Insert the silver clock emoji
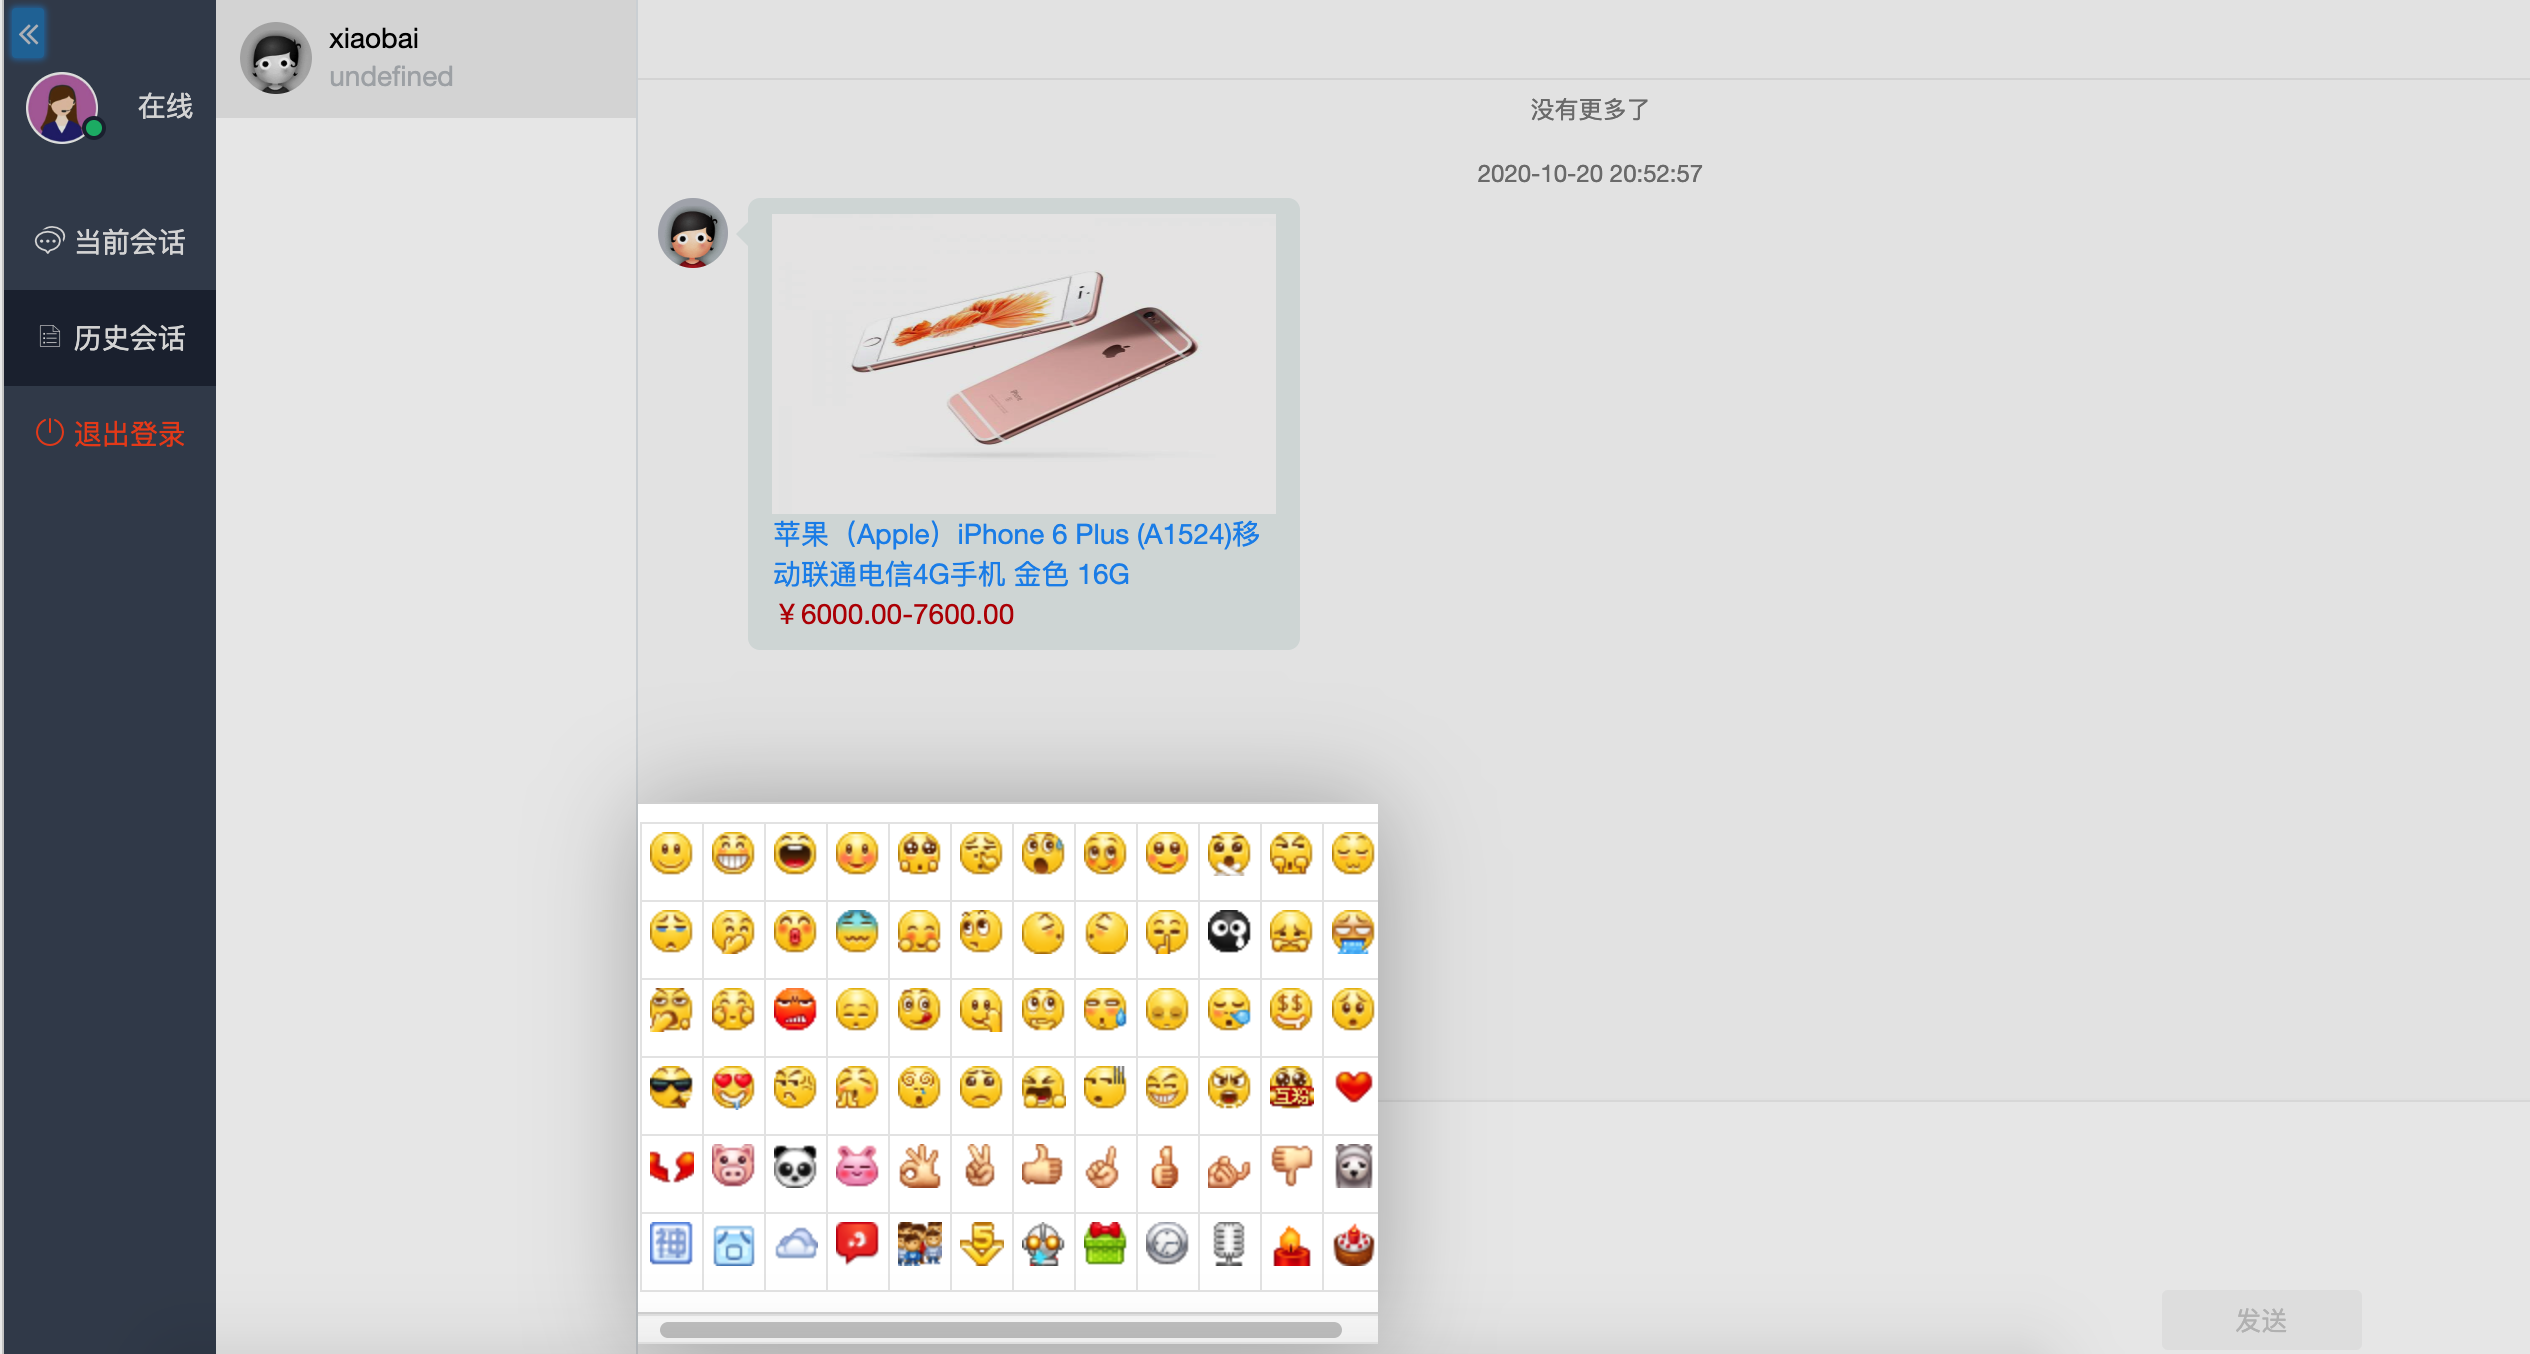 (x=1167, y=1244)
